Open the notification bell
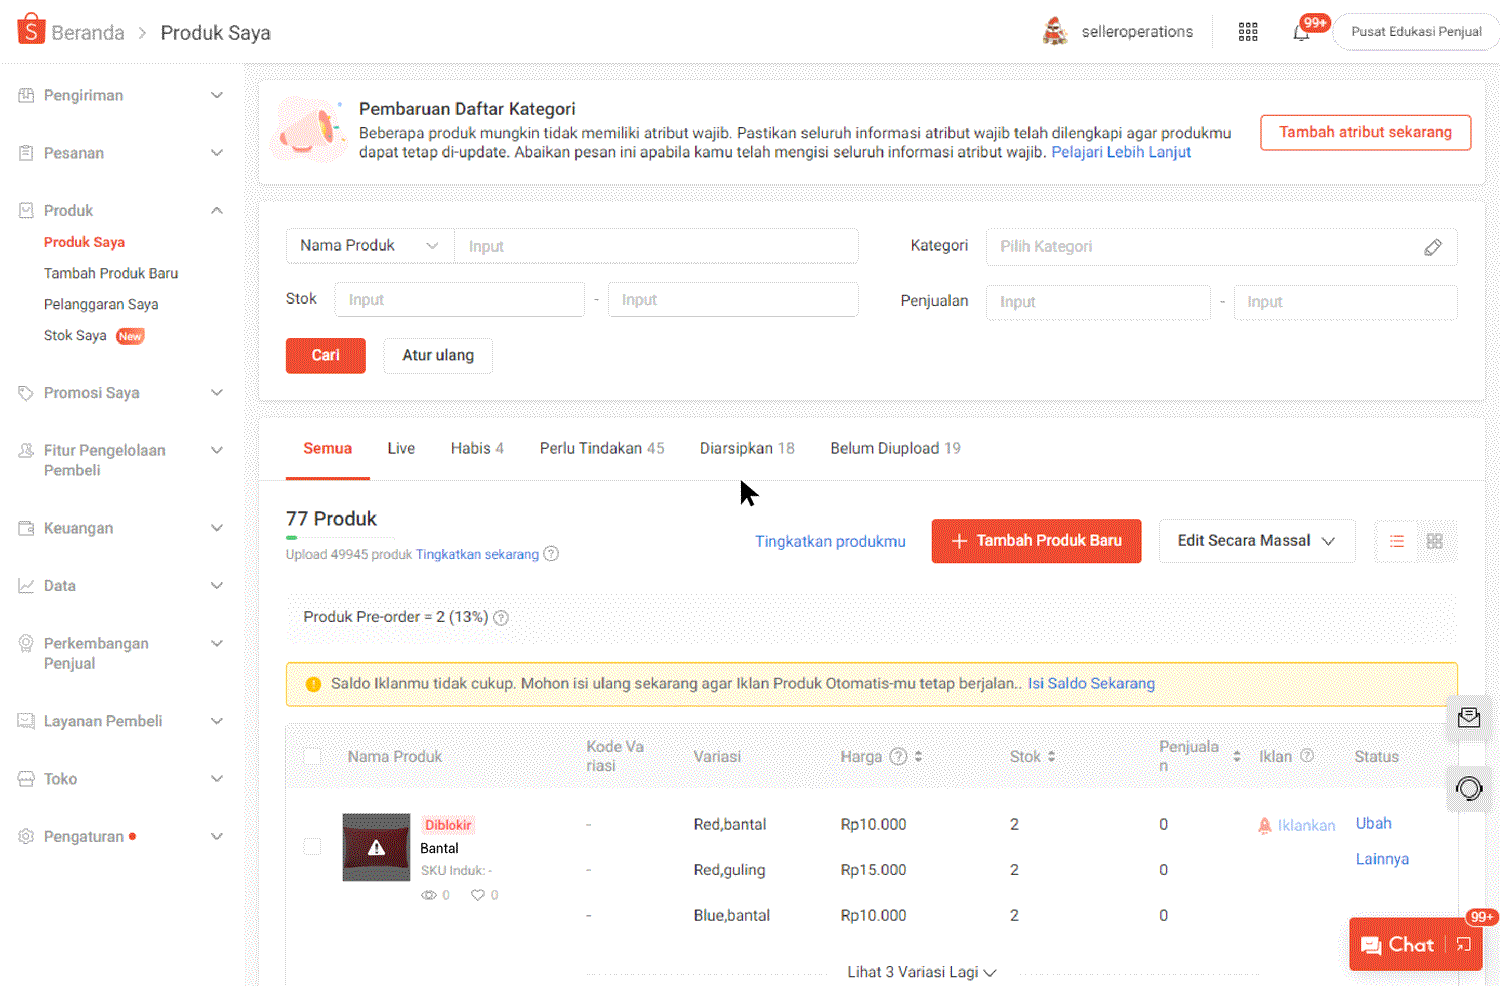This screenshot has height=986, width=1500. [1301, 32]
